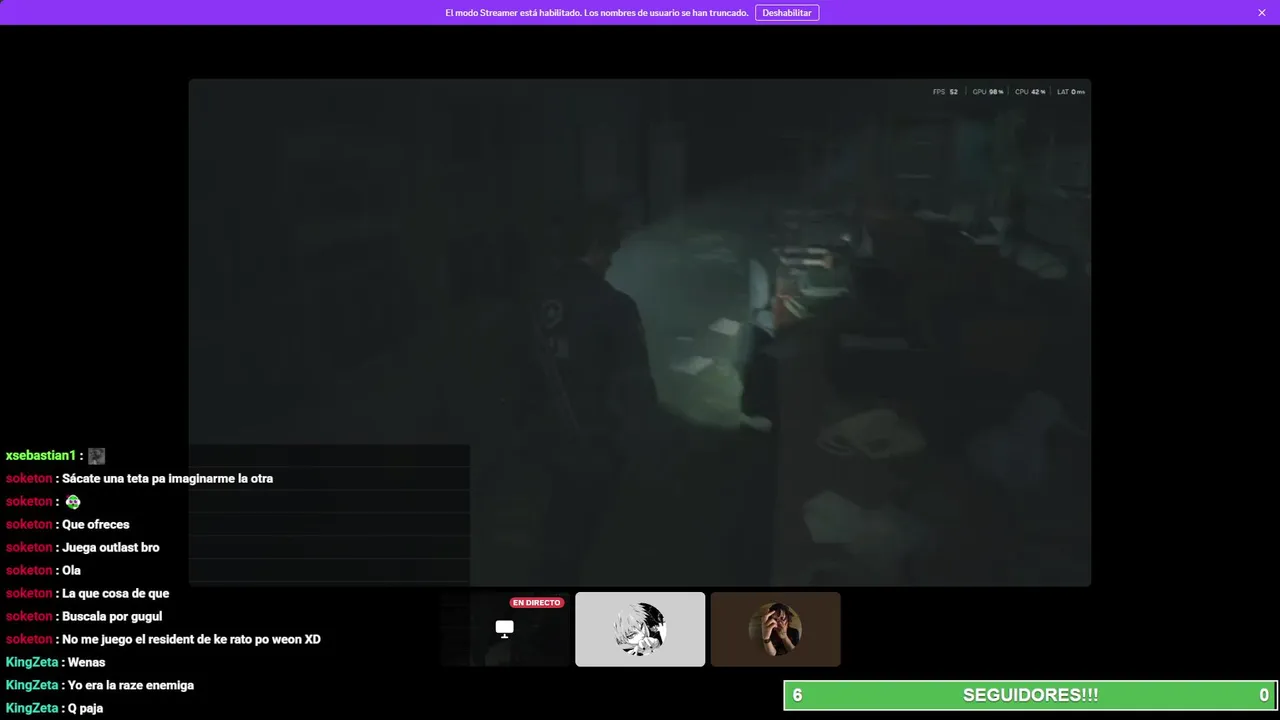Click the FPS 52 indicator

945,92
